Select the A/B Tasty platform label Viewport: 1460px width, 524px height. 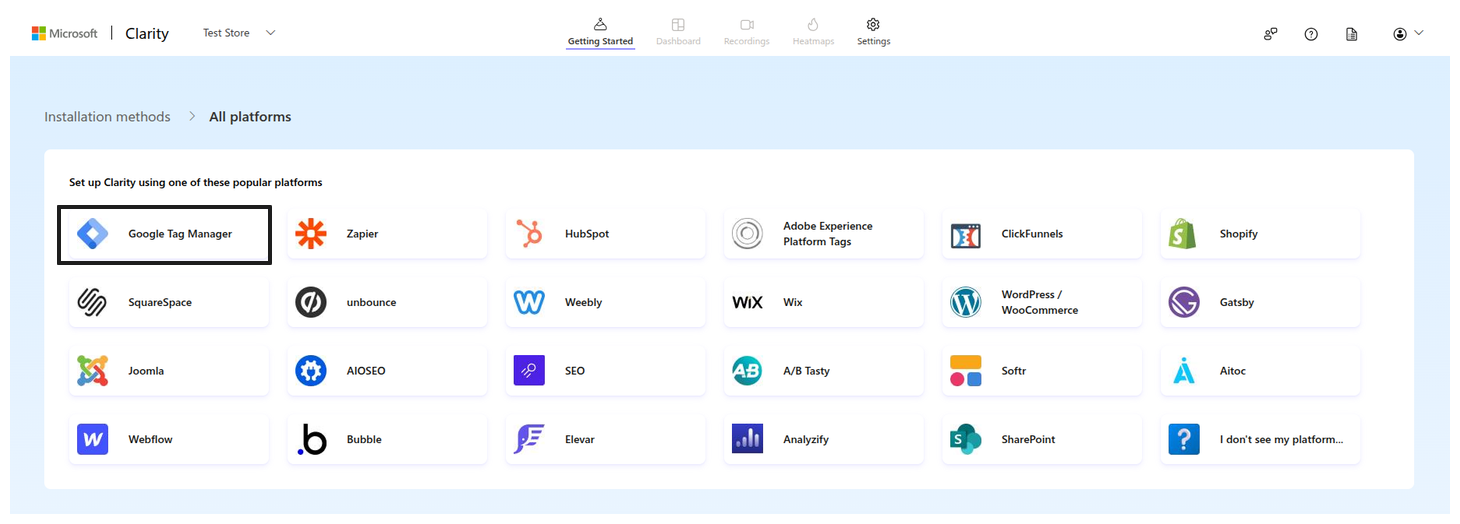coord(806,371)
